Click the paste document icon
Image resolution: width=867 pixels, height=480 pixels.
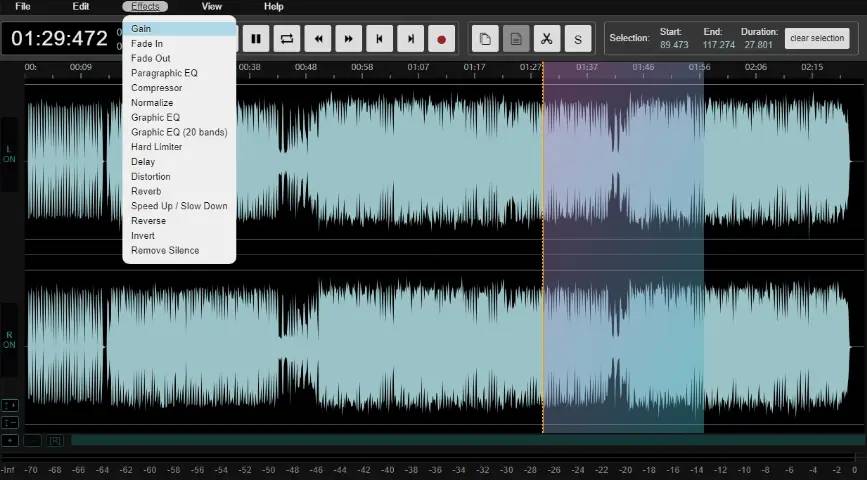516,39
